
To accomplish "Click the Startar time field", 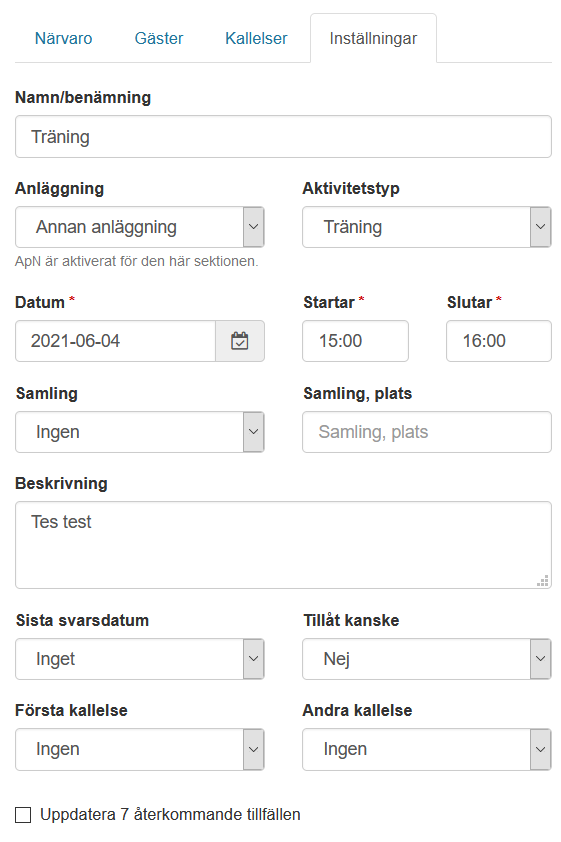I will [355, 341].
